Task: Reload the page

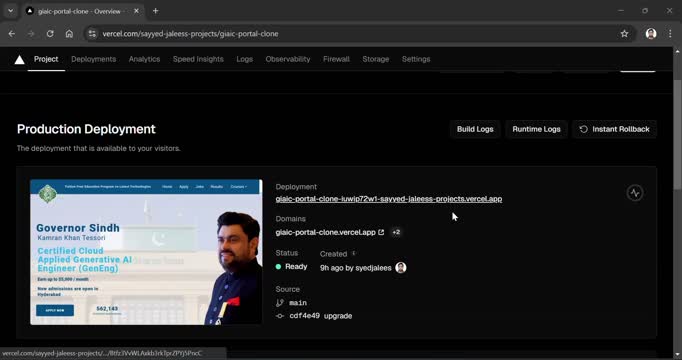Action: (x=50, y=33)
